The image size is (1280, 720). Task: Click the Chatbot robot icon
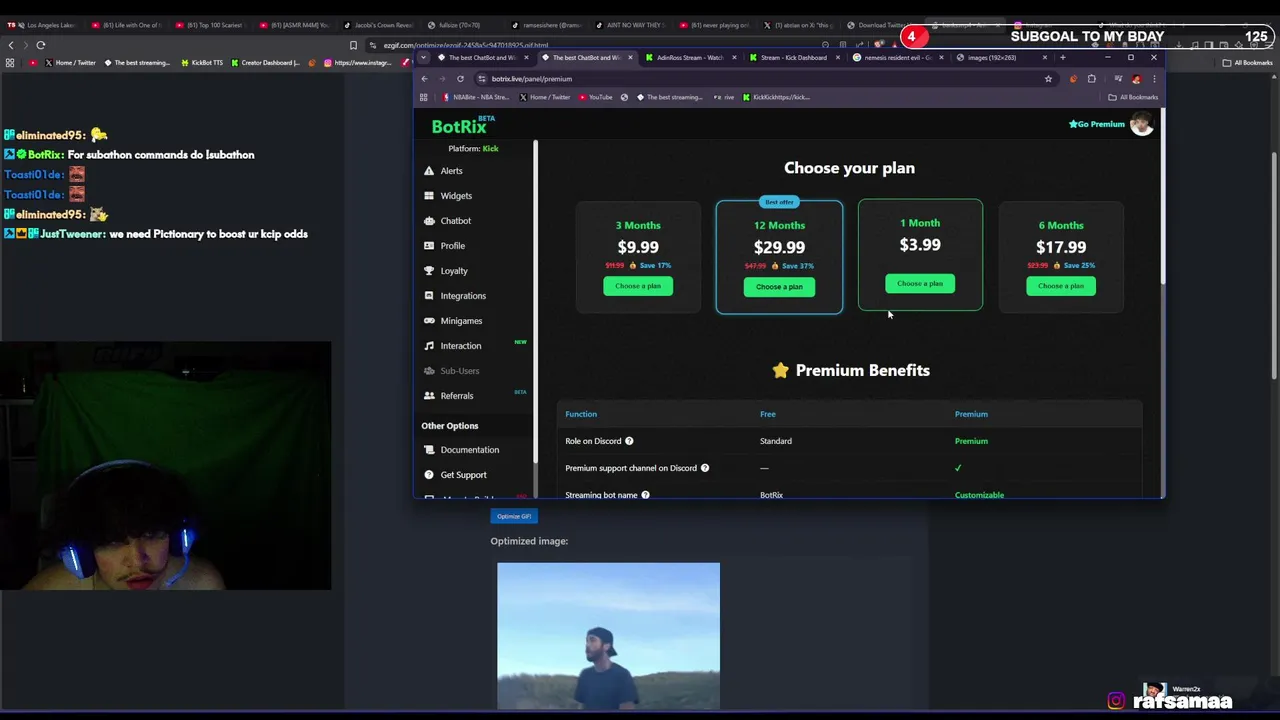pos(429,221)
